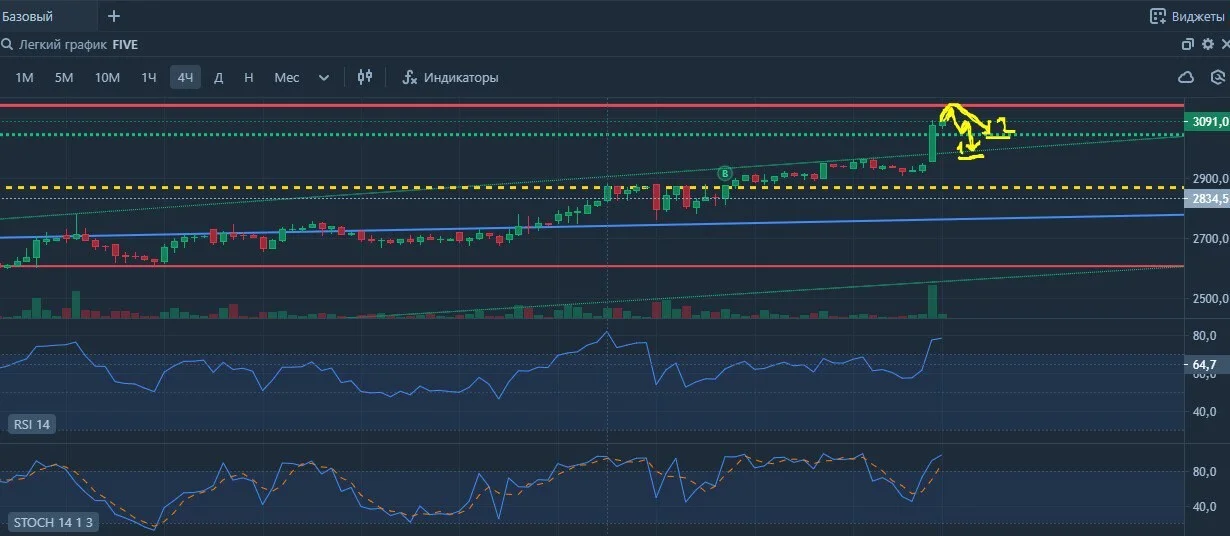Change chart type via candlestick icon
This screenshot has width=1230, height=536.
365,77
